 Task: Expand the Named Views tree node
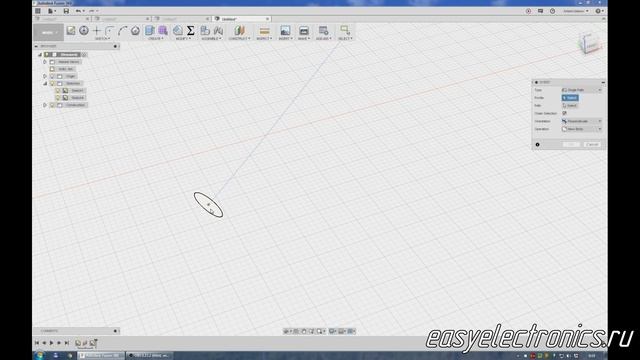(45, 62)
